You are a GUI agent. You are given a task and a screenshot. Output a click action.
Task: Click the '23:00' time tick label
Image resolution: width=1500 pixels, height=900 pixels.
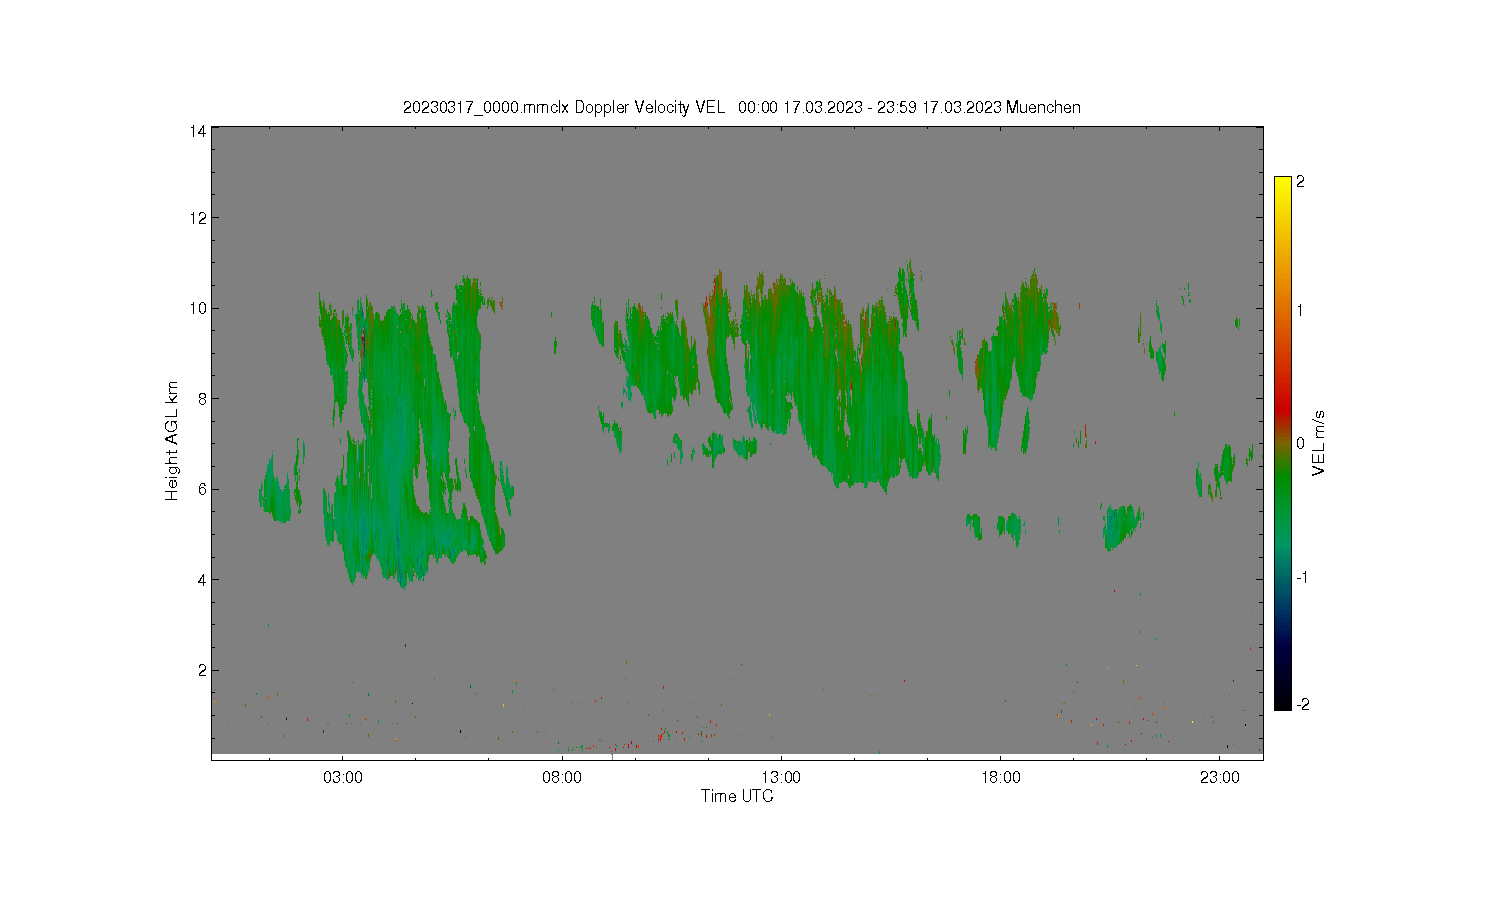1219,778
